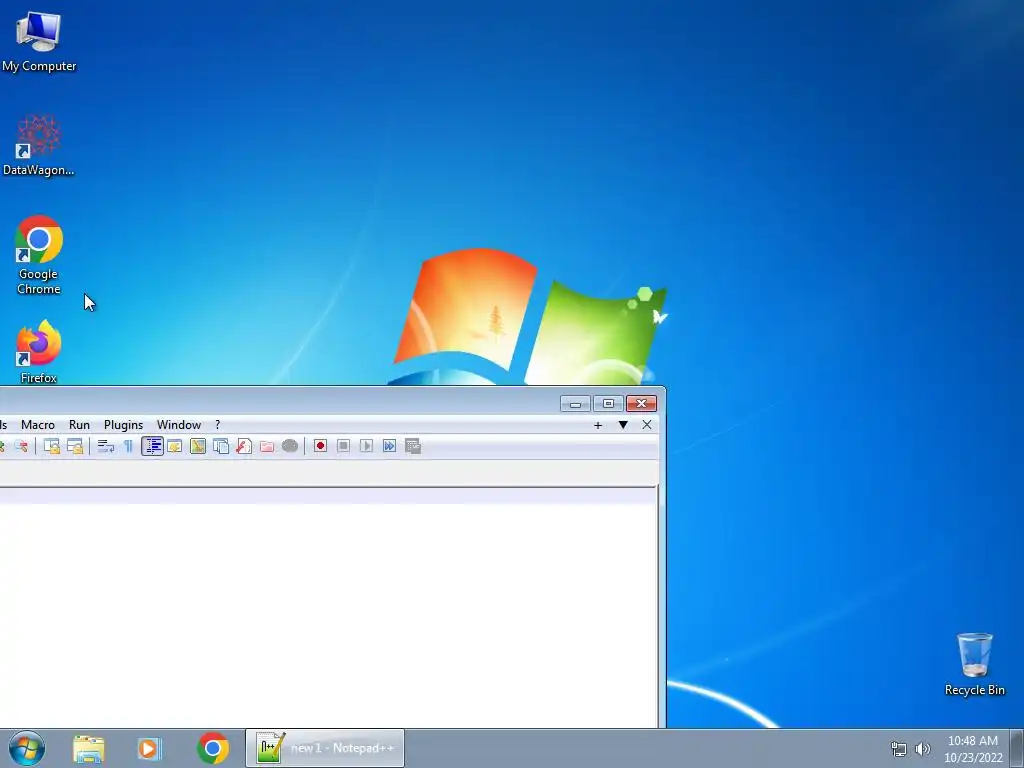Screen dimensions: 1024x768
Task: Open the down-triangle dropdown on menu bar
Action: click(623, 425)
